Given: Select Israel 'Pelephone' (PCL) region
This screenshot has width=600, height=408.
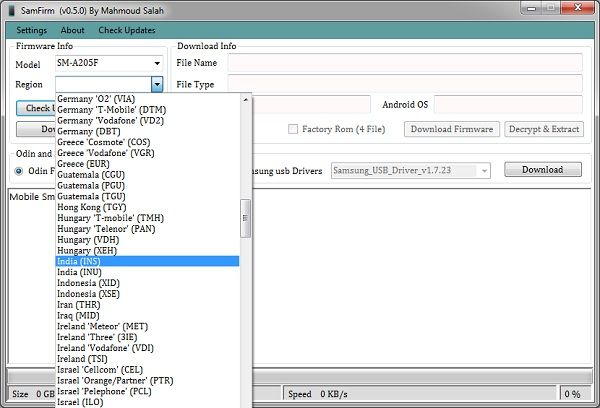Looking at the screenshot, I should [147, 392].
